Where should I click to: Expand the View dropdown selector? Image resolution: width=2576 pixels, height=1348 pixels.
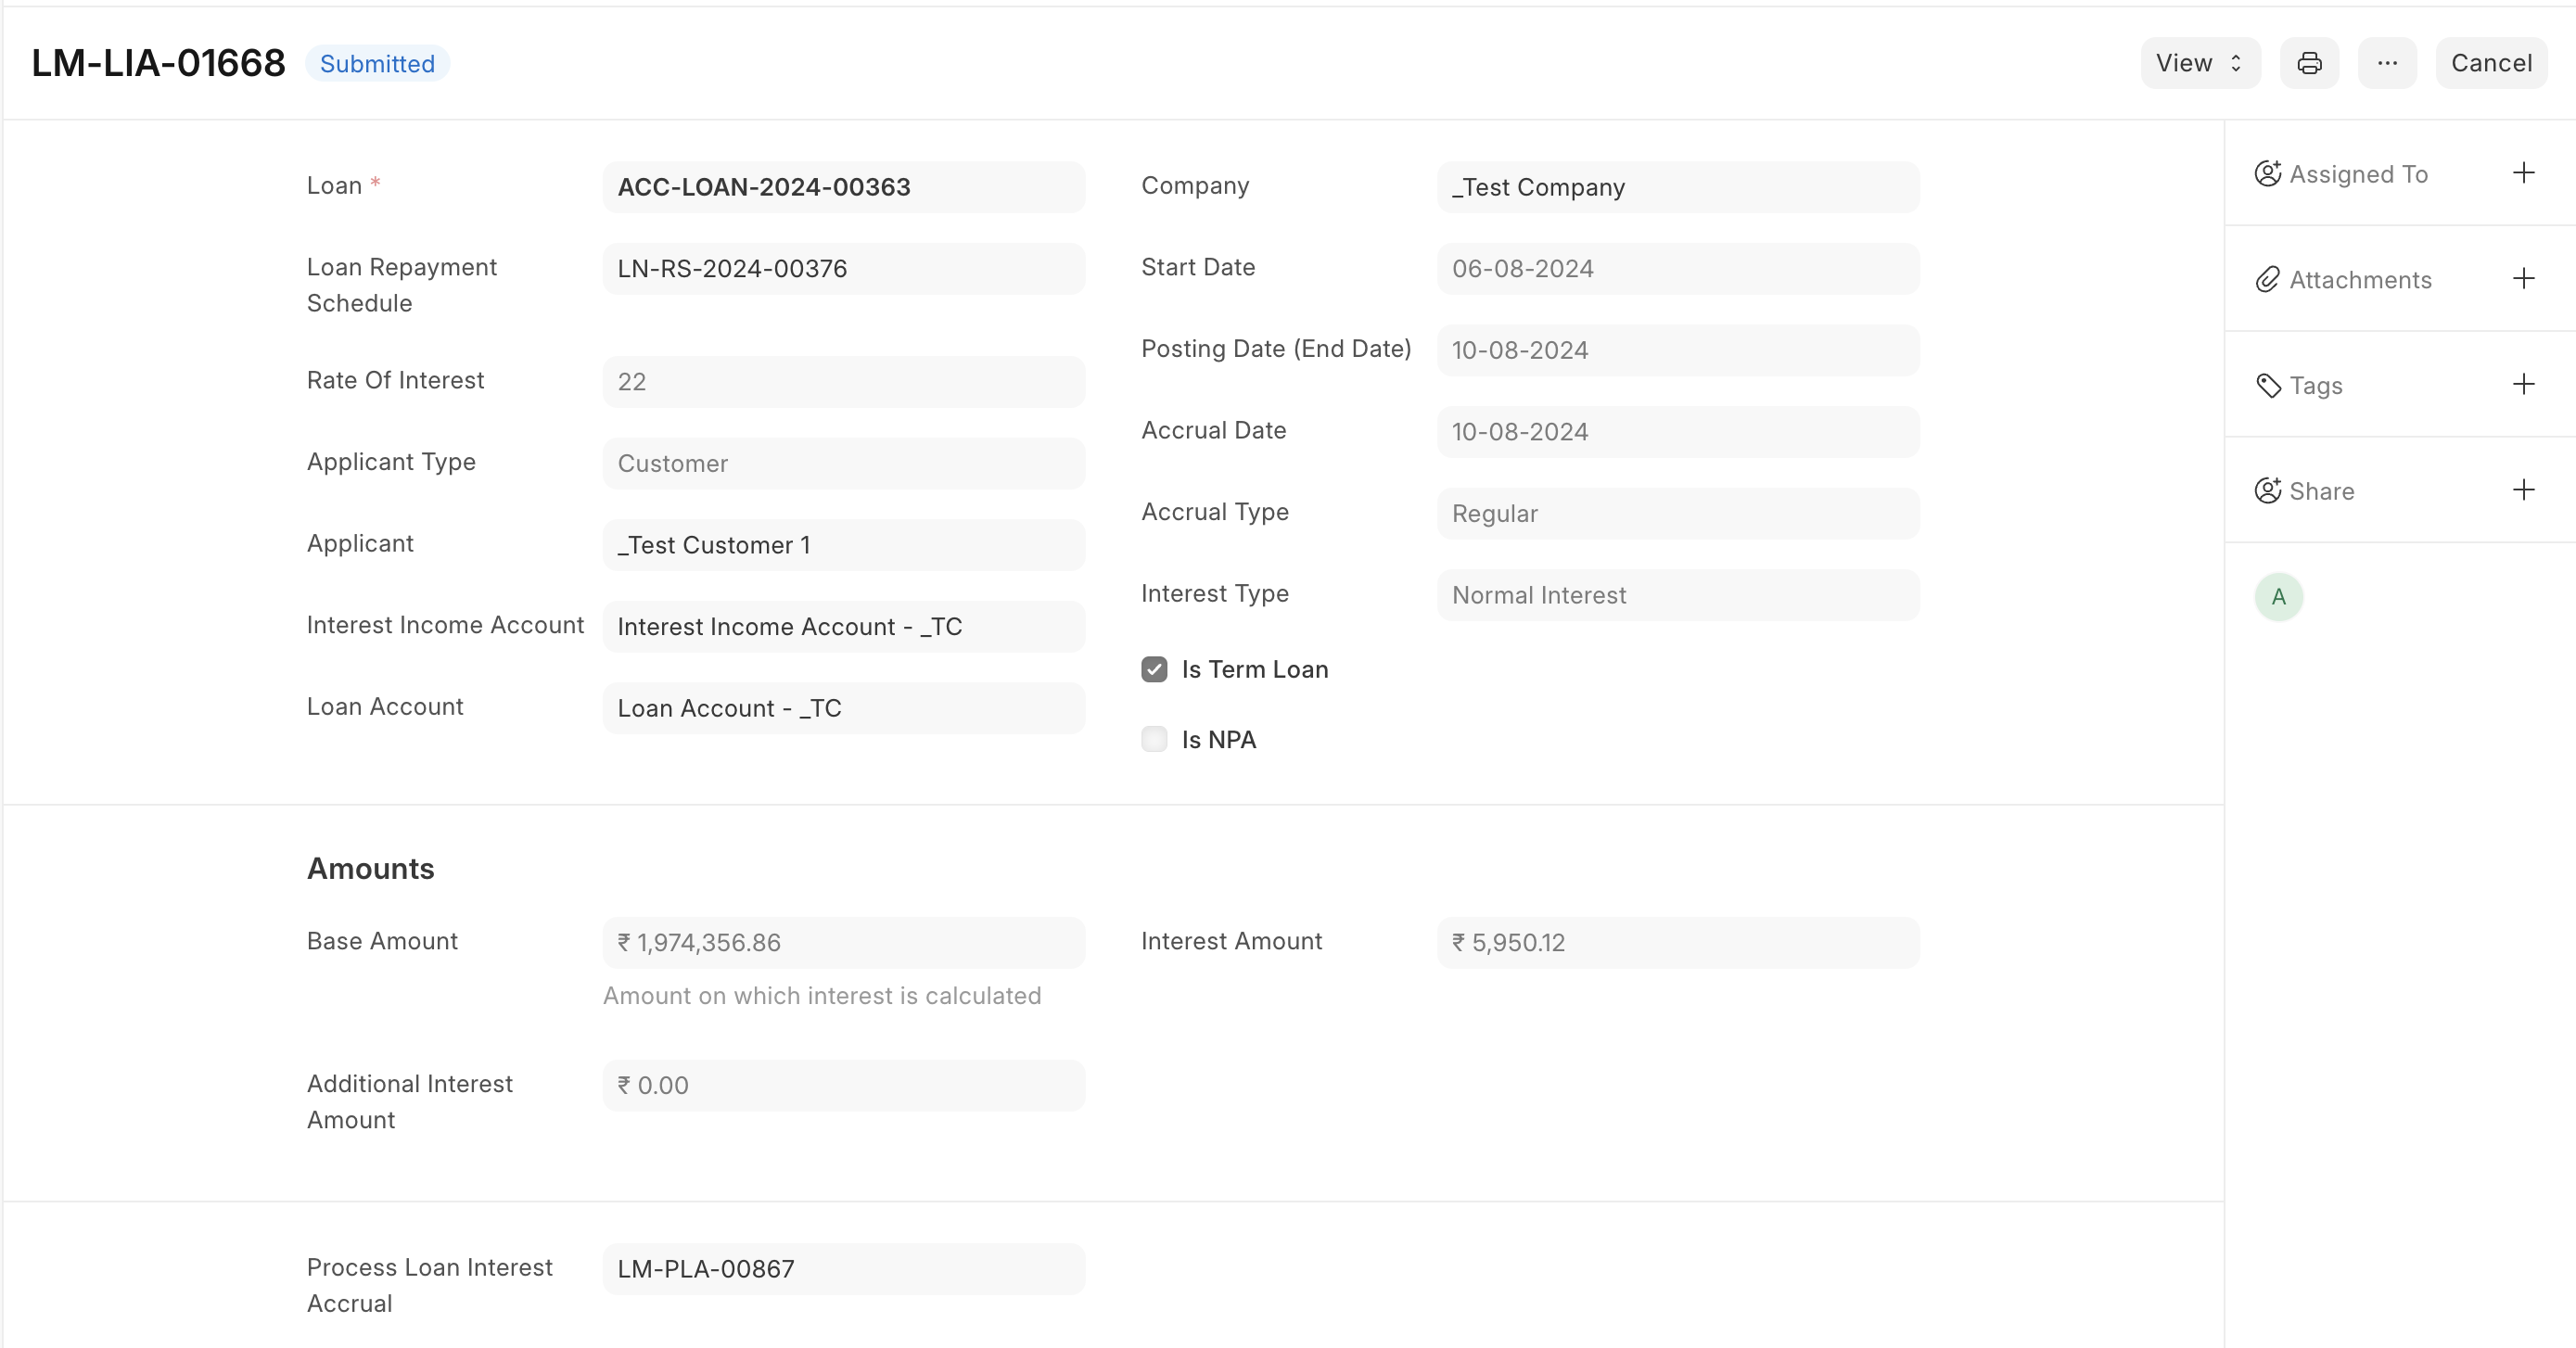(x=2198, y=63)
